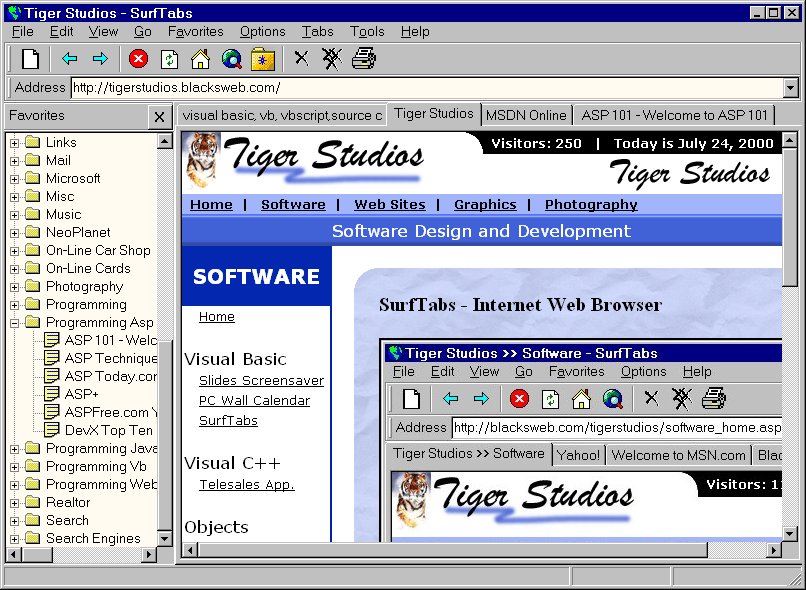Open the Tabs menu in menu bar

317,32
